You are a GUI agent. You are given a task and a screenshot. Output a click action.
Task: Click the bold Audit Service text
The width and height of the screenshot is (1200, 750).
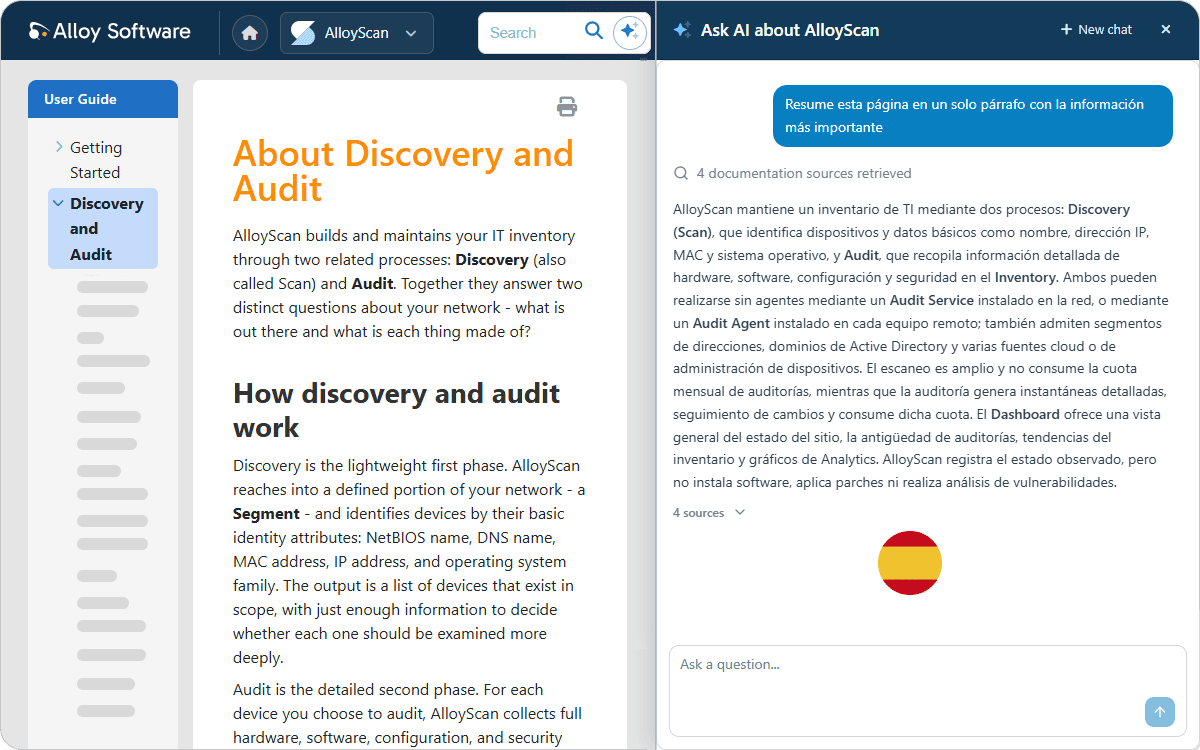(x=931, y=300)
